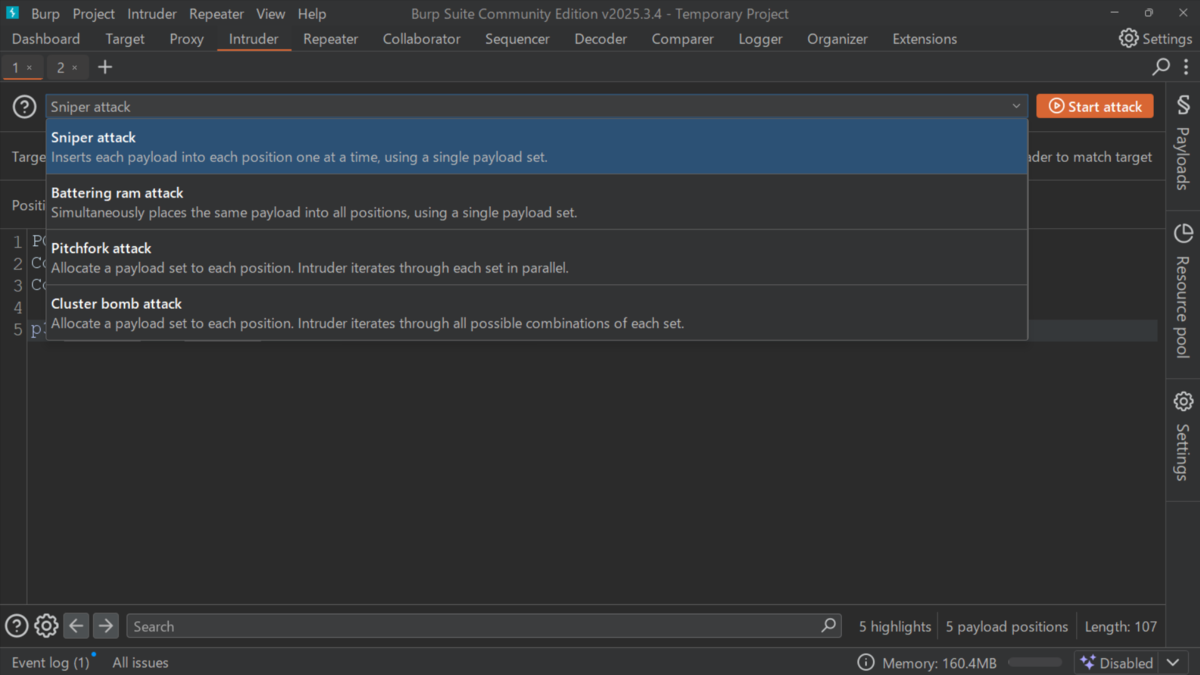Switch to the Decoder tab

click(x=600, y=39)
